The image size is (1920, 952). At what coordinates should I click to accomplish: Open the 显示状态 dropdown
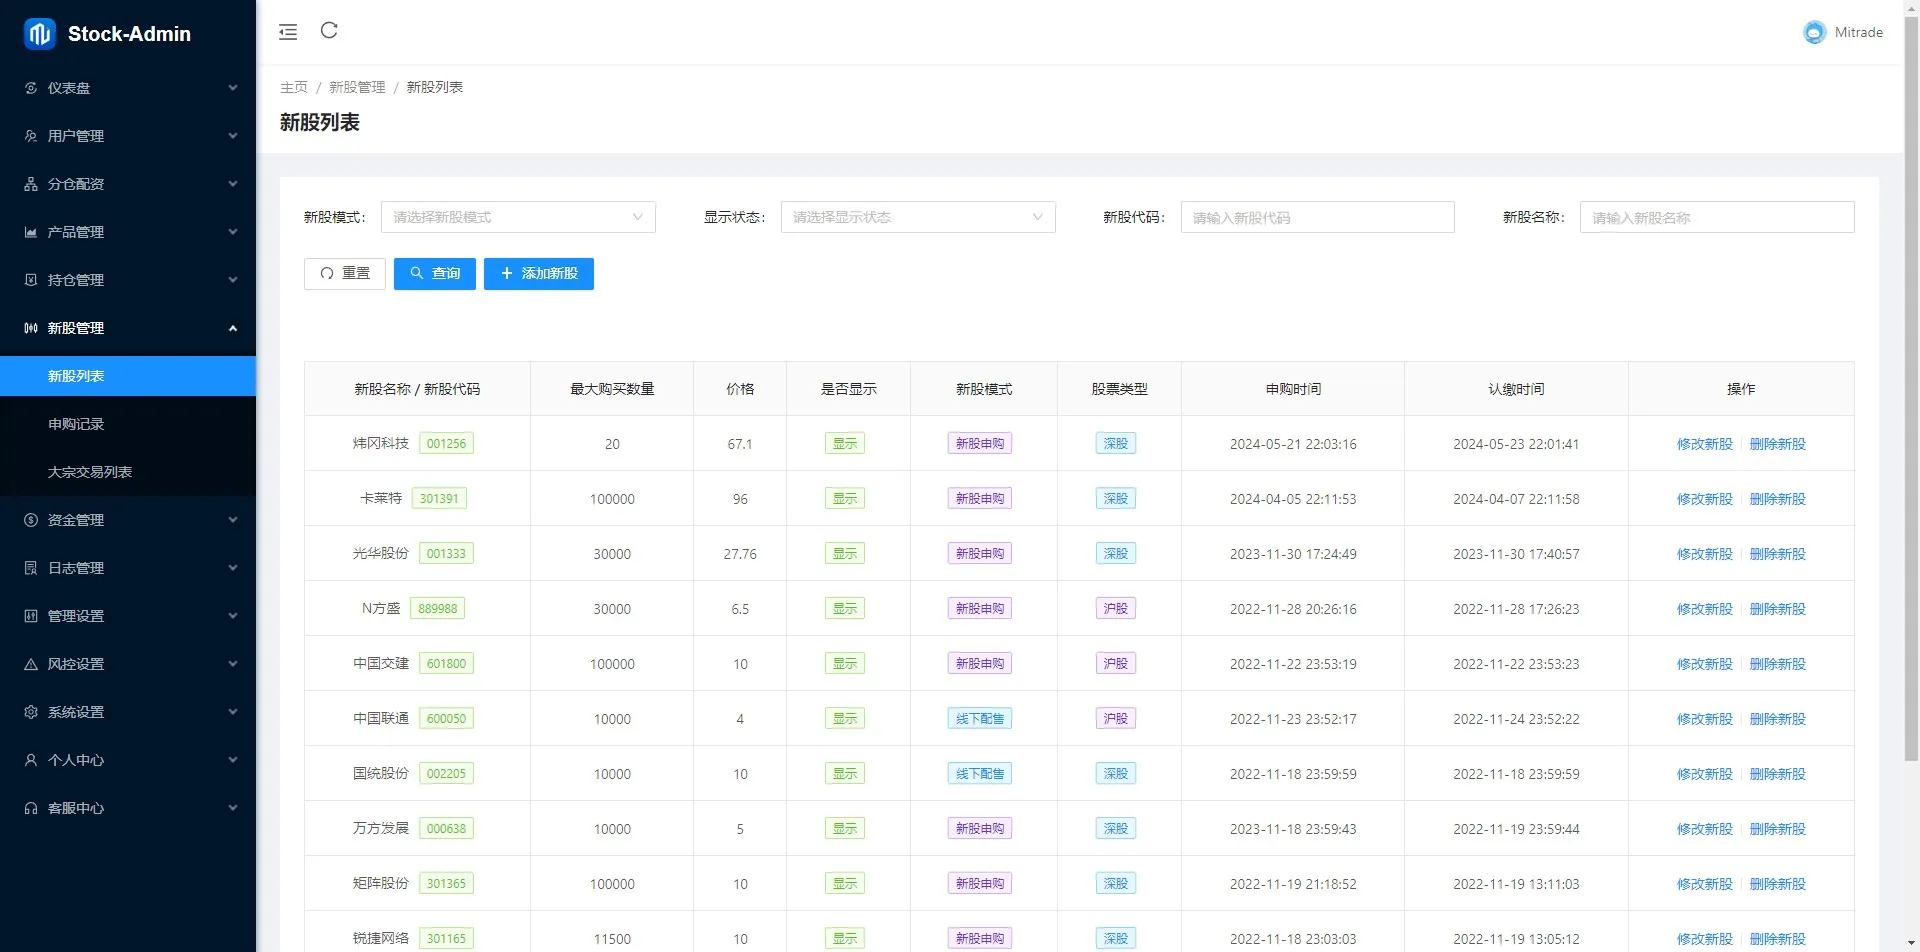[918, 217]
